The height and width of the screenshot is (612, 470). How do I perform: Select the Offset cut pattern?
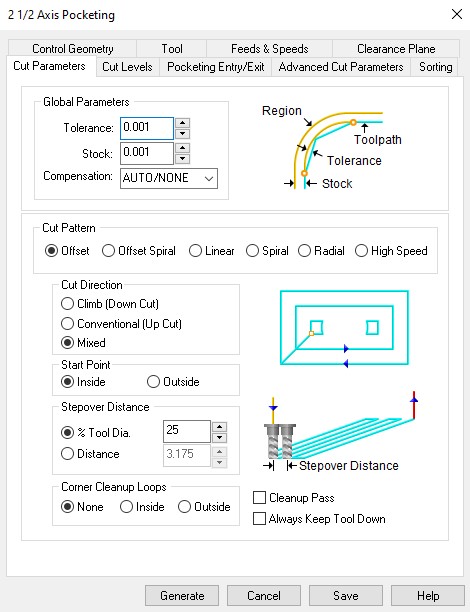pos(67,251)
